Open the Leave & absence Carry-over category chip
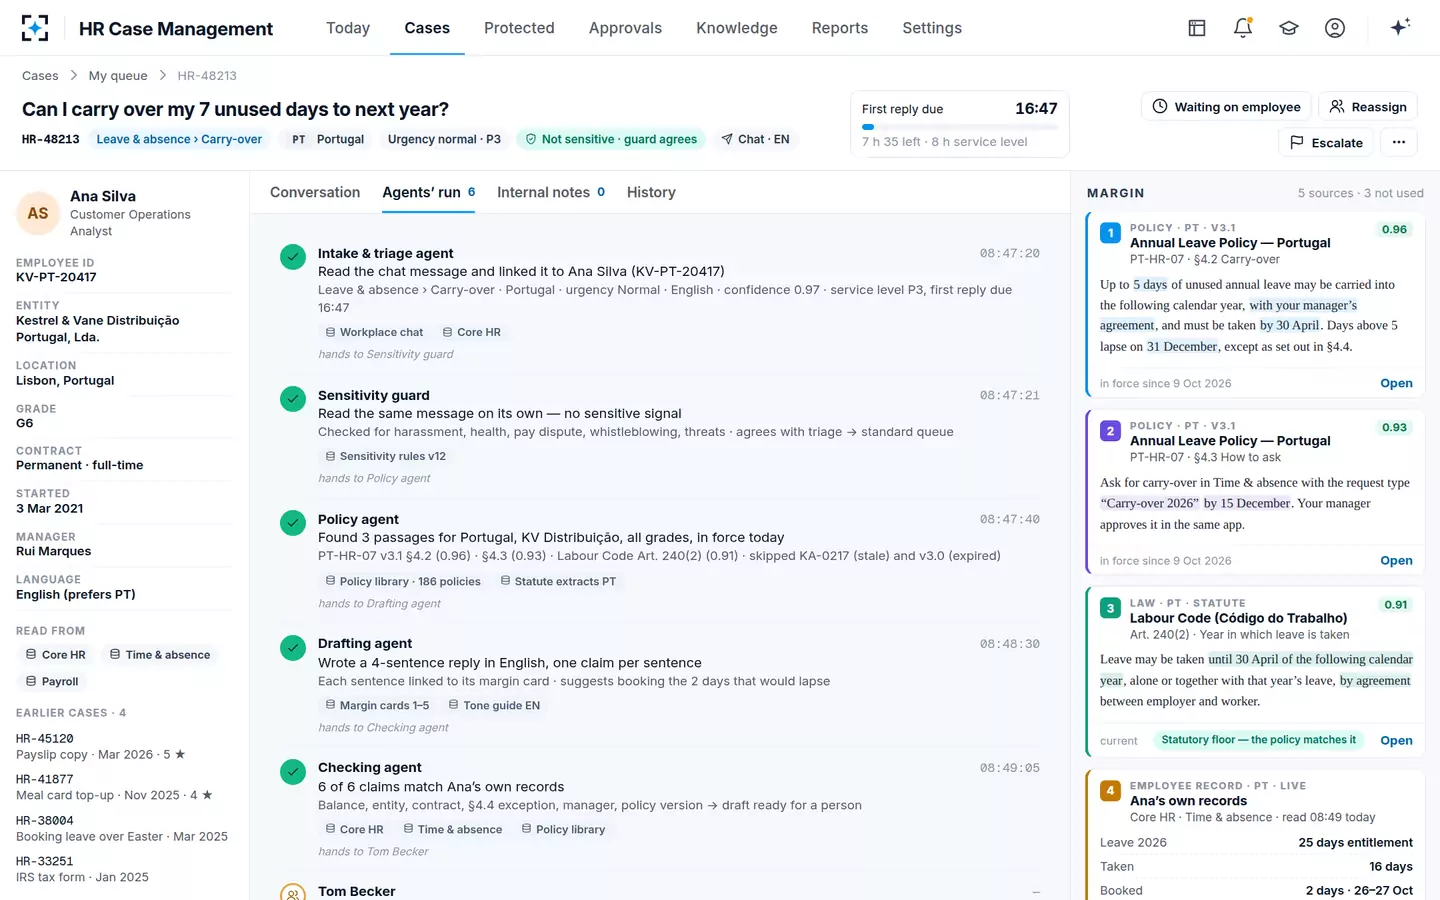The height and width of the screenshot is (900, 1440). pyautogui.click(x=179, y=139)
